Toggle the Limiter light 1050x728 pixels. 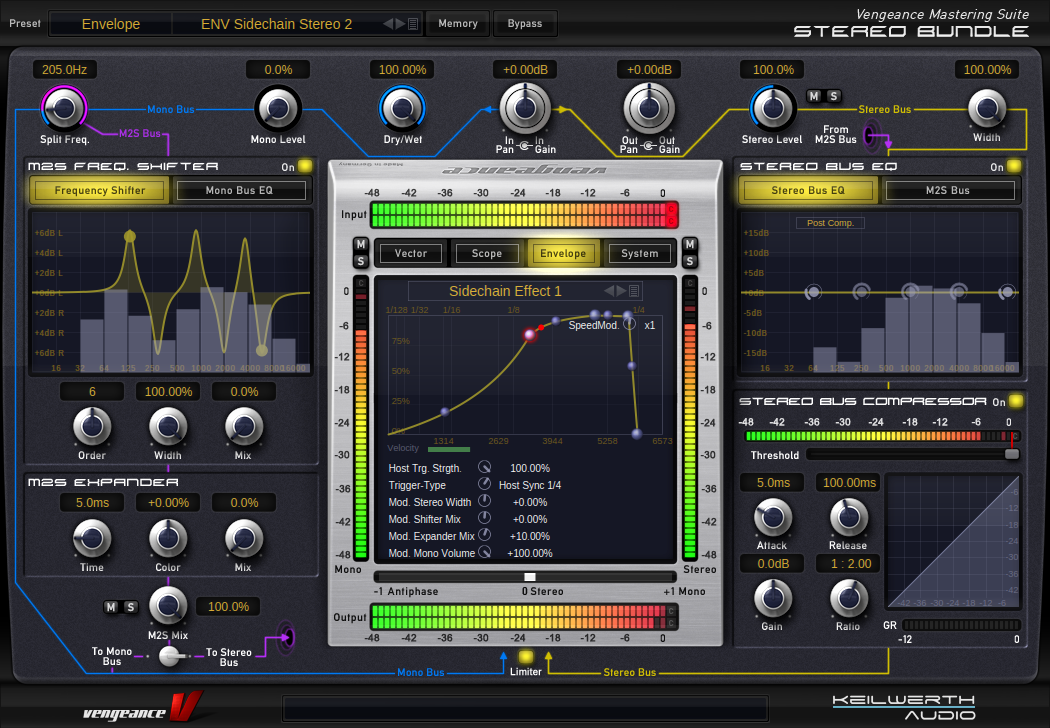[x=526, y=656]
